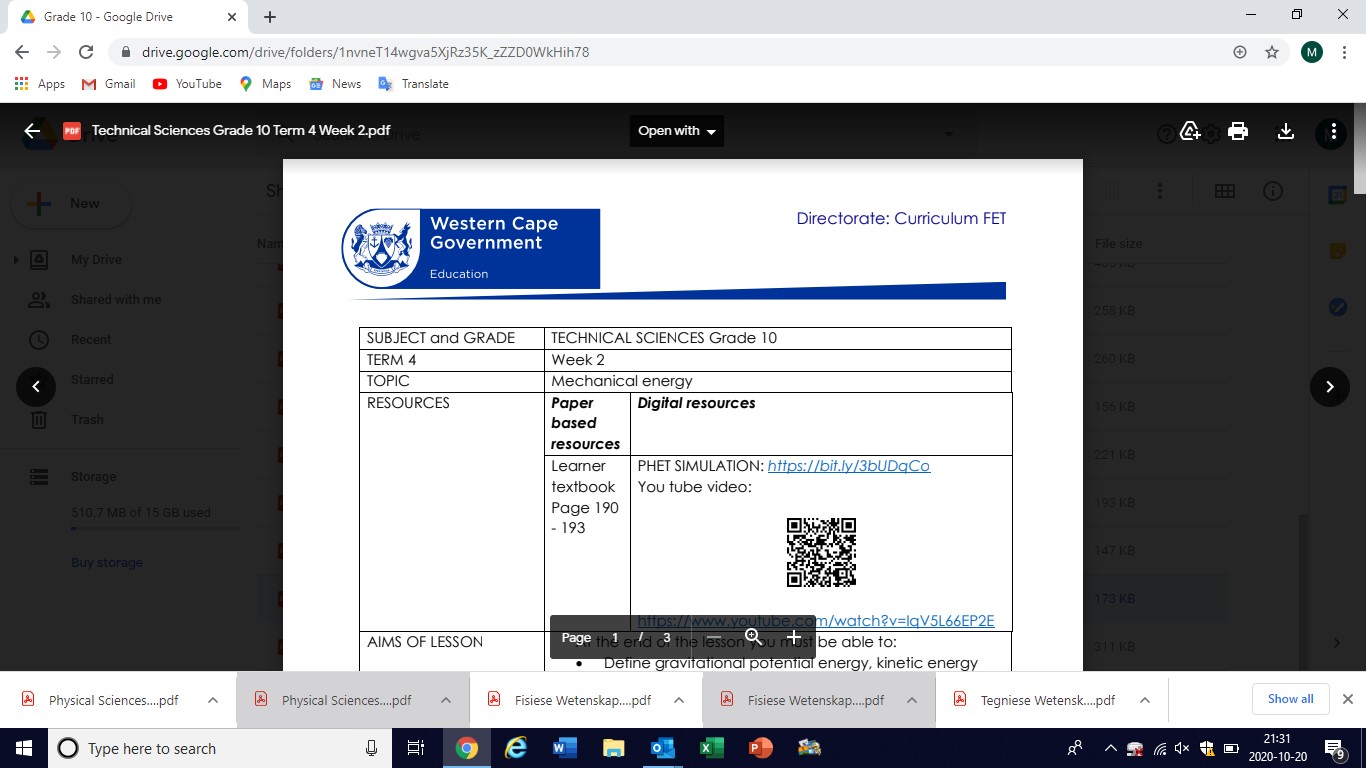The height and width of the screenshot is (768, 1366).
Task: Open Apps bookmarks shortcut
Action: 40,84
